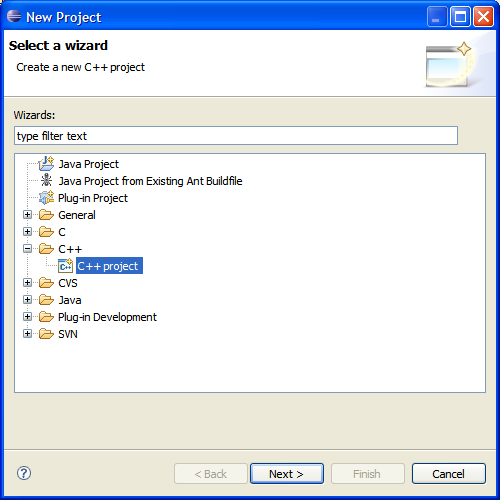Screen dimensions: 500x500
Task: Expand the C category node
Action: pos(27,232)
